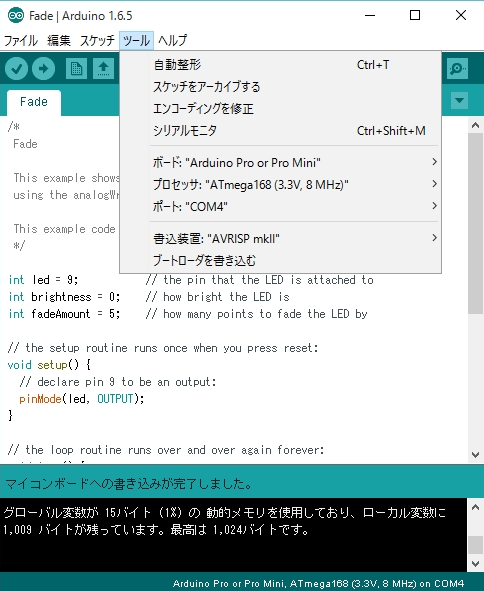The image size is (484, 591).
Task: Click the editor vertical scrollbar thumb
Action: (475, 224)
